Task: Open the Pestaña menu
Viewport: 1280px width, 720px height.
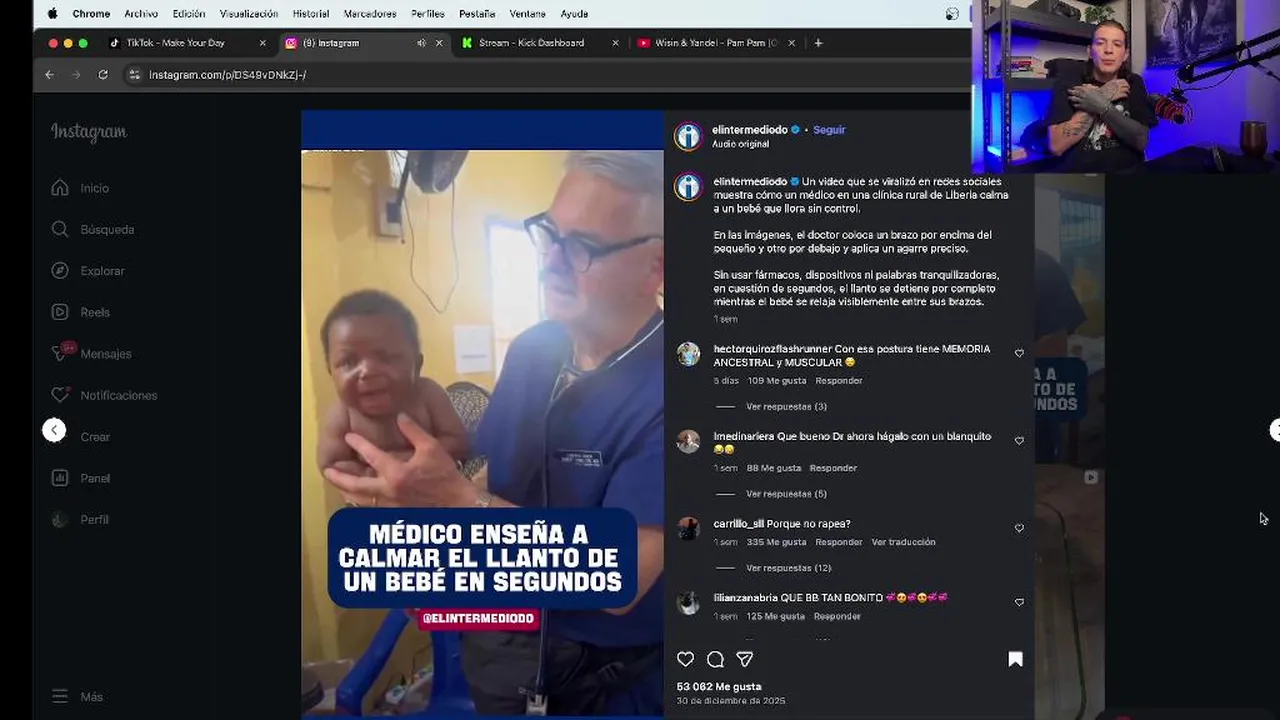Action: point(477,14)
